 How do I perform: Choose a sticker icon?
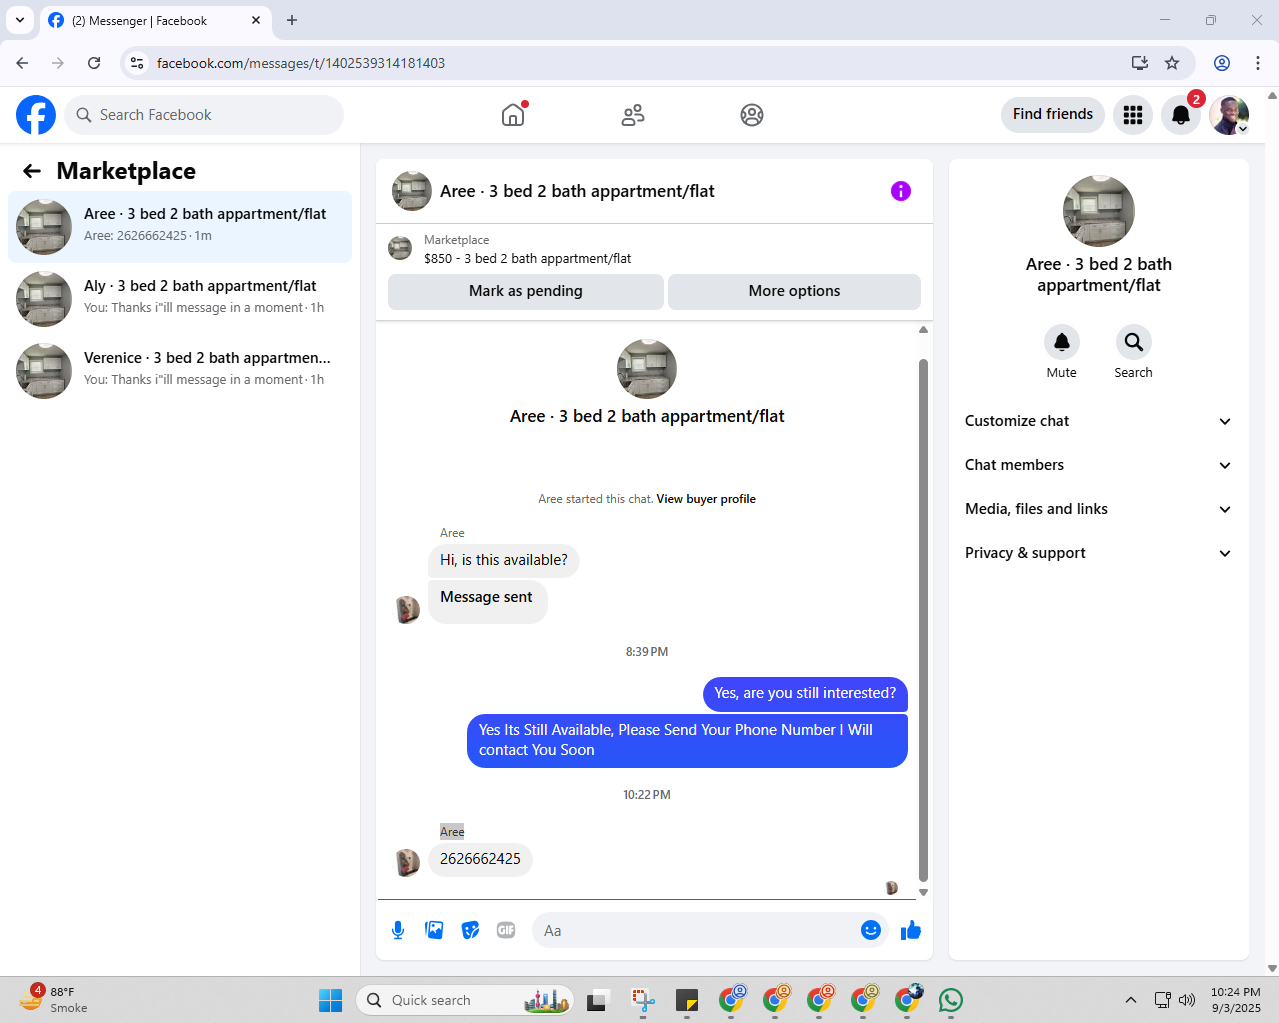(x=470, y=930)
